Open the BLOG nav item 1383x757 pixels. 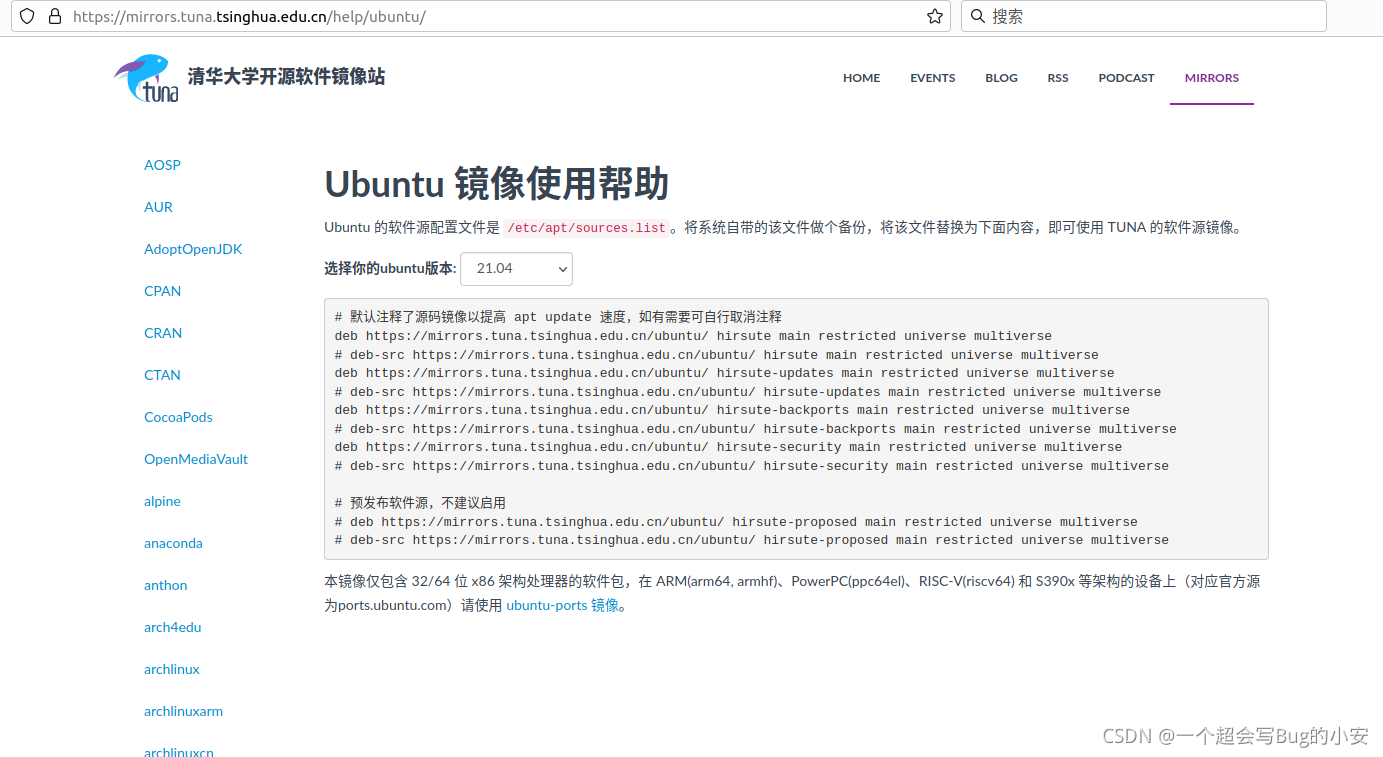pyautogui.click(x=1001, y=78)
